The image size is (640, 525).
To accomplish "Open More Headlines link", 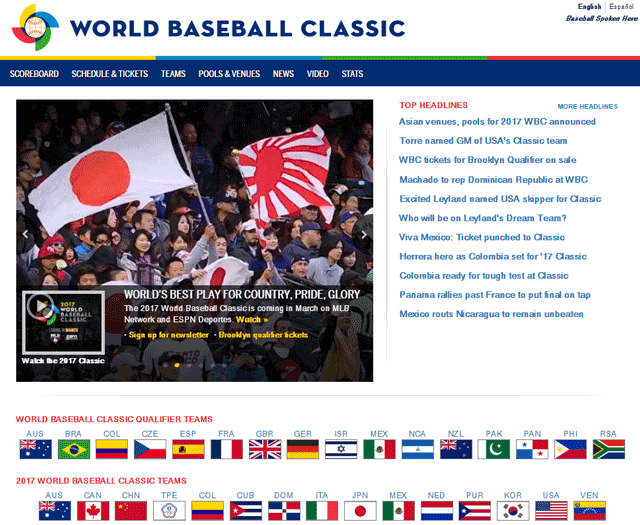I will 587,107.
